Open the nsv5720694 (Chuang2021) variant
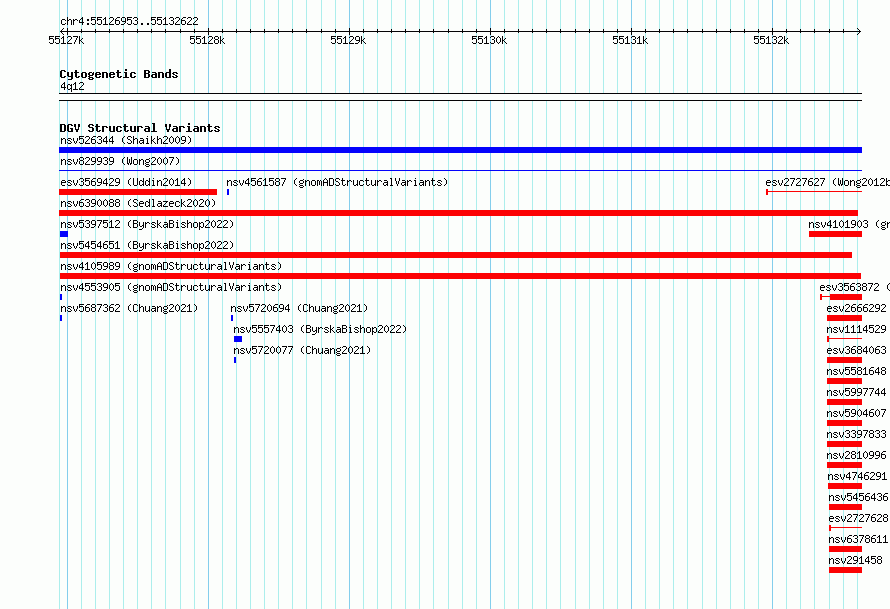890x609 pixels. click(299, 308)
